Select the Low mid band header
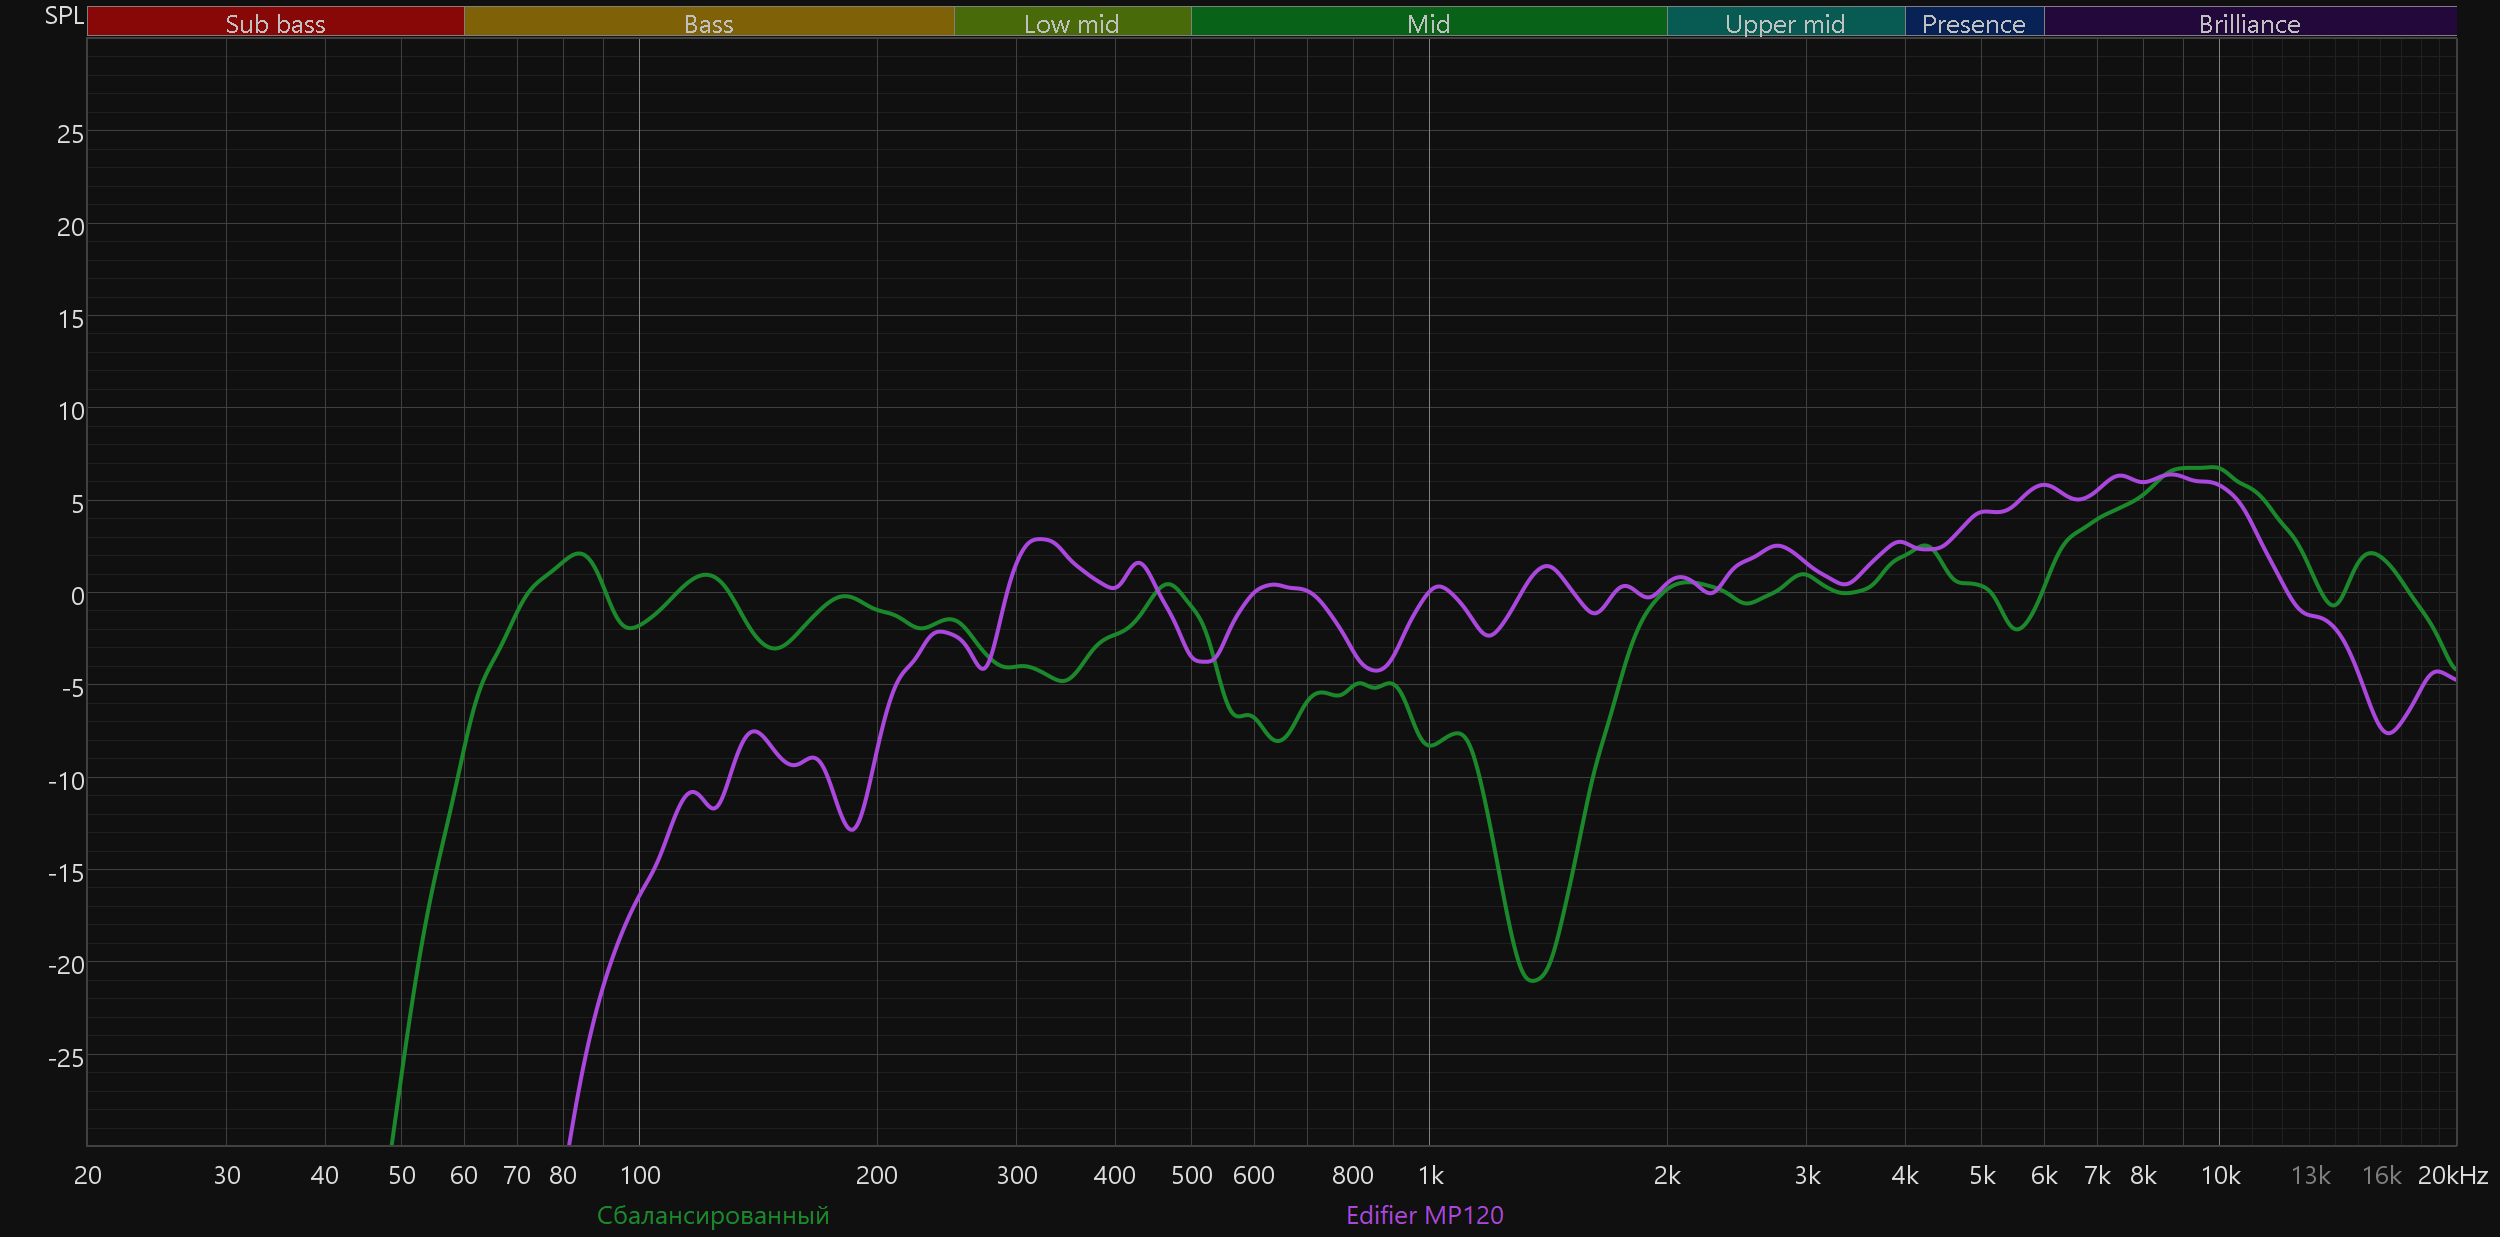The image size is (2500, 1237). [1071, 23]
